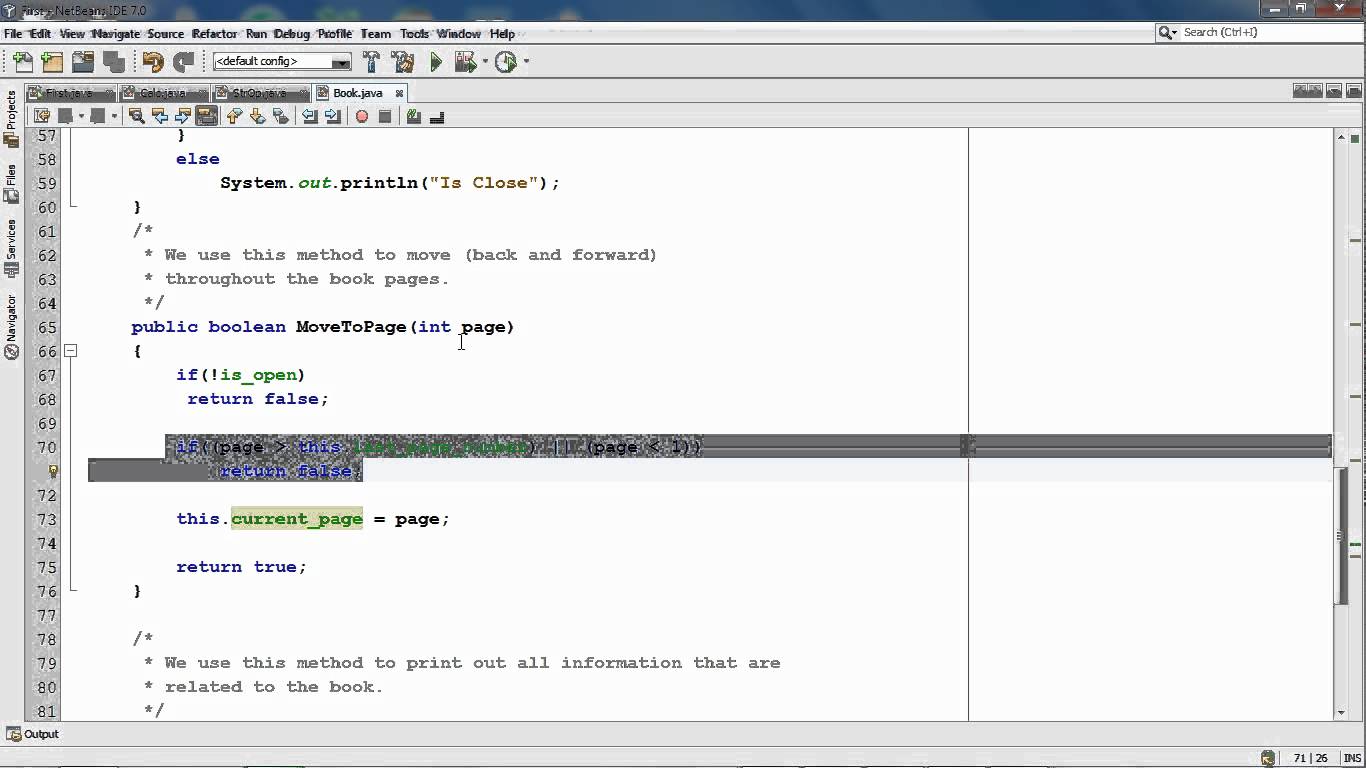Open the Debug menu
The width and height of the screenshot is (1366, 768).
point(292,33)
